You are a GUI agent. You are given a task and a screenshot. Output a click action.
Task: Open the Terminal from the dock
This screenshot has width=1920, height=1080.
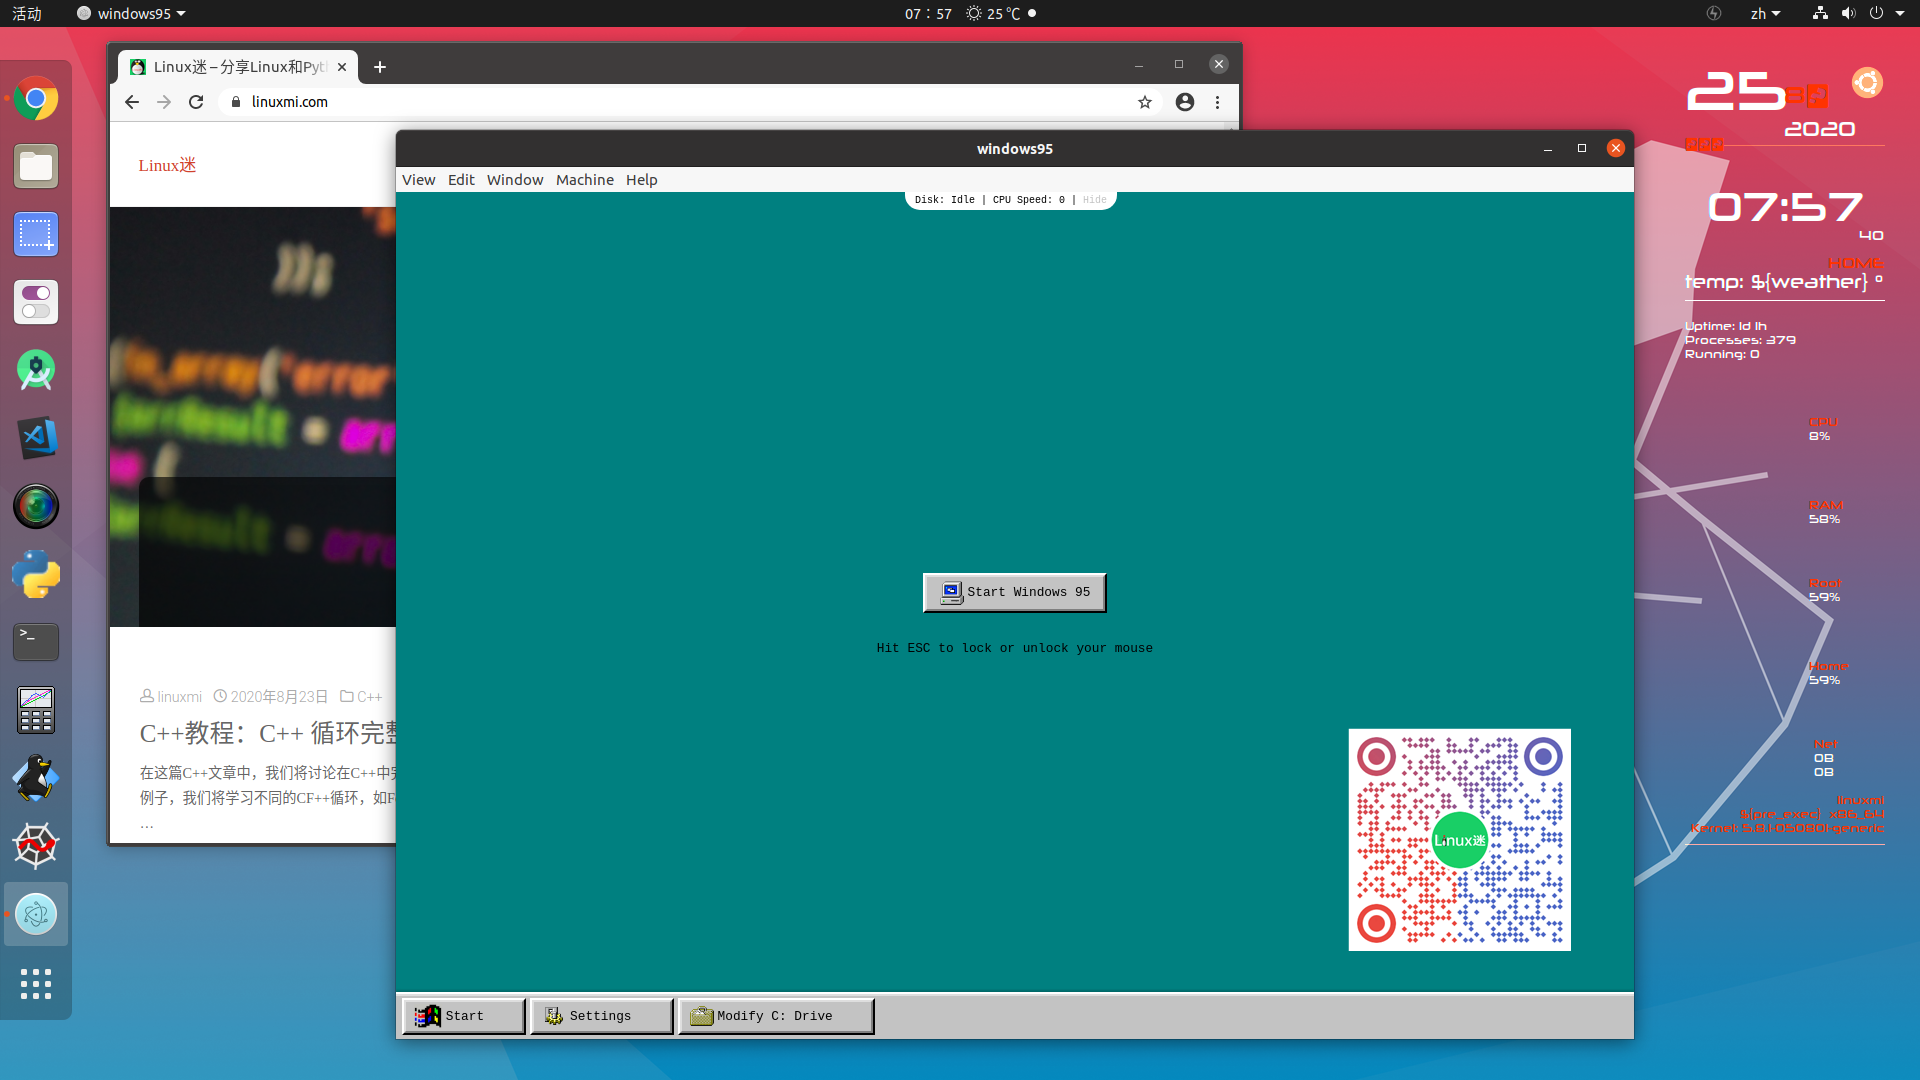[x=36, y=642]
